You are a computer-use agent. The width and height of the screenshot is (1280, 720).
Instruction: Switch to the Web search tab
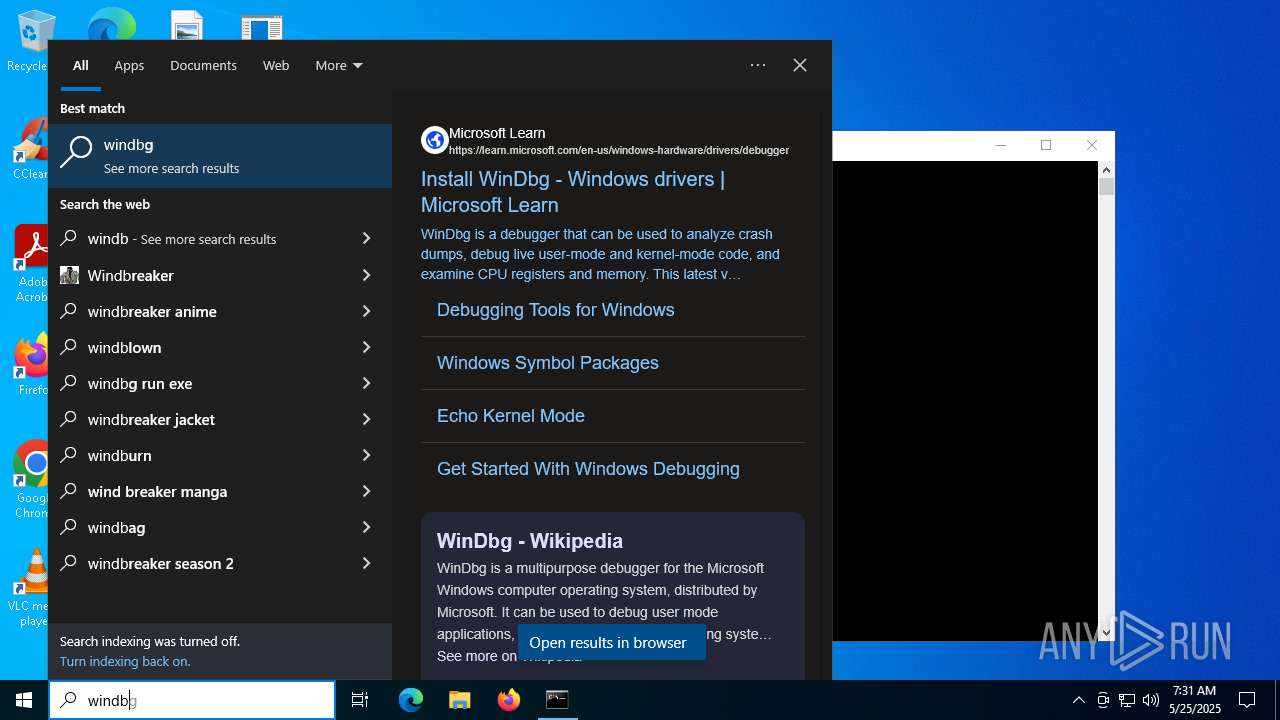pos(276,65)
